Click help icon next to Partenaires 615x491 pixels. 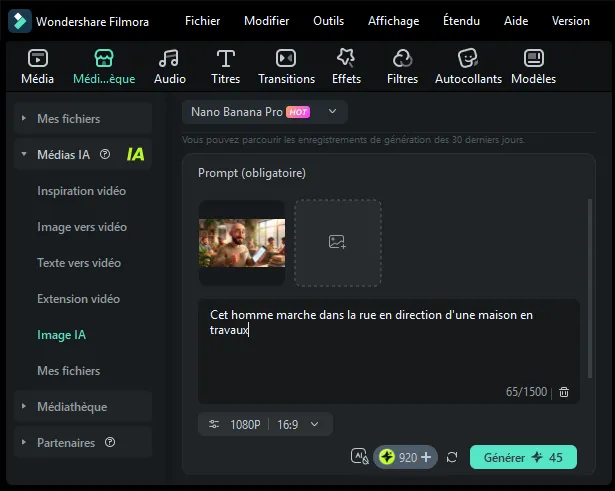tap(110, 442)
